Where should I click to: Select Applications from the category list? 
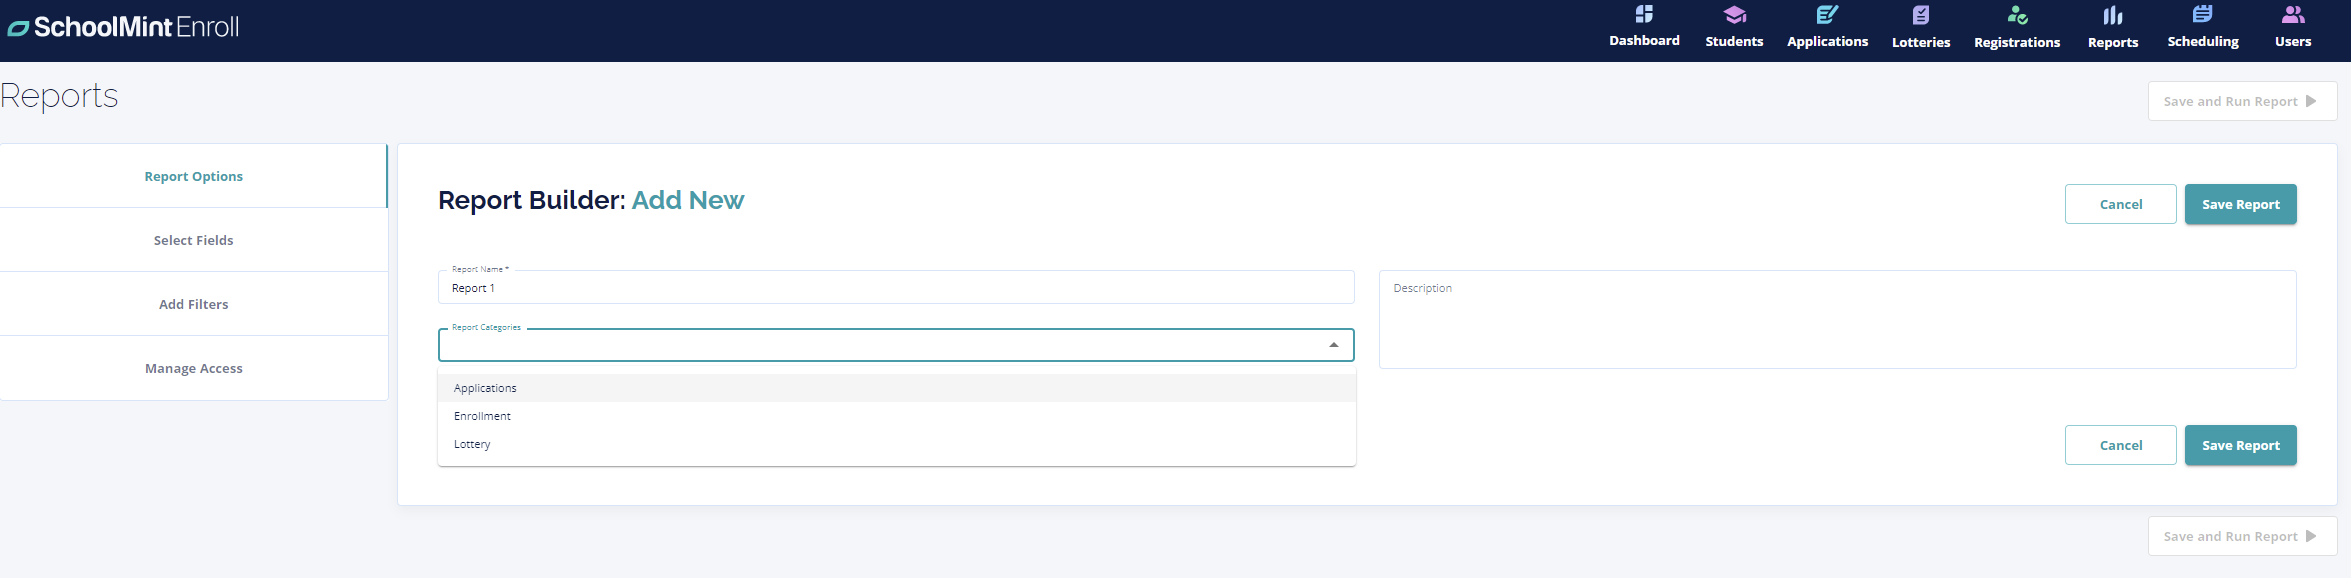tap(486, 388)
